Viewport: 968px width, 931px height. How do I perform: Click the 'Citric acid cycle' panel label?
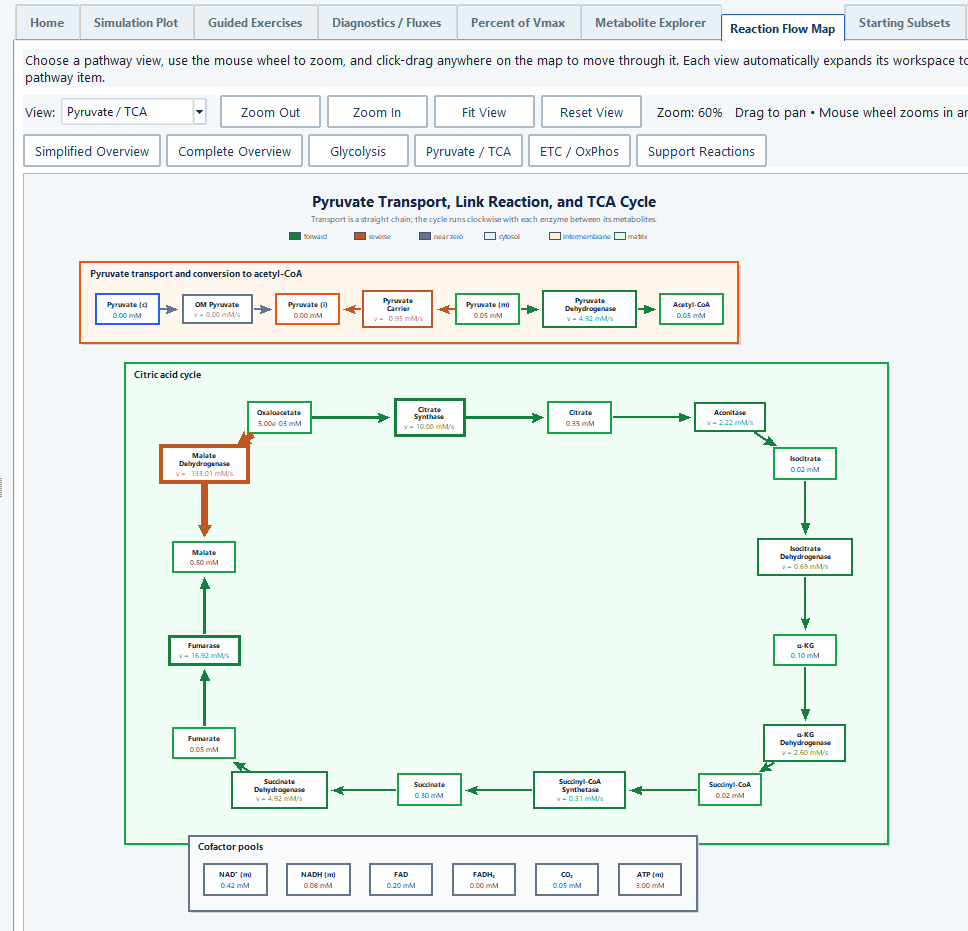[167, 375]
